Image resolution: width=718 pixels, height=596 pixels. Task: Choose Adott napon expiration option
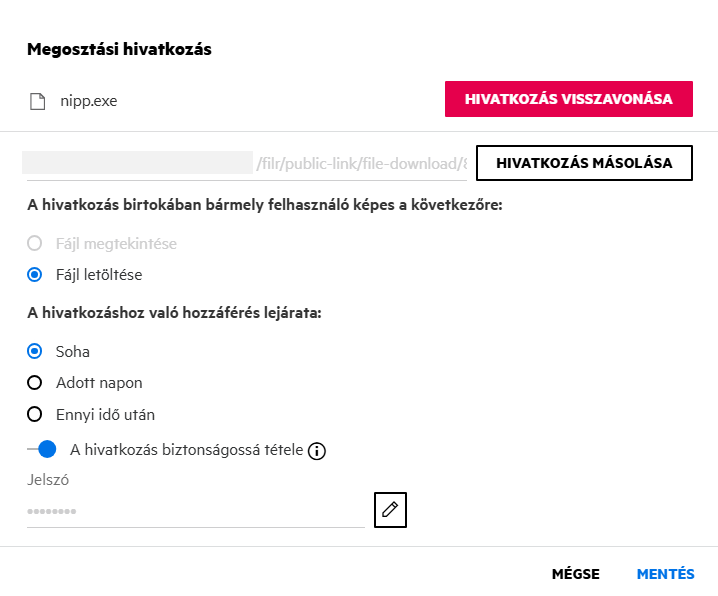(35, 382)
